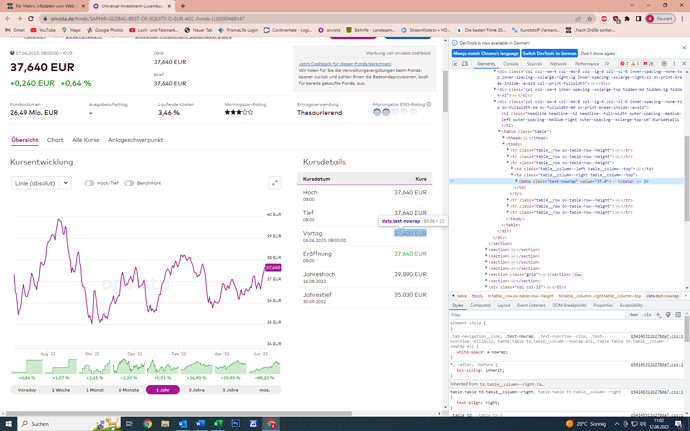Select the Intraday chart time range
Image resolution: width=690 pixels, height=431 pixels.
(27, 390)
